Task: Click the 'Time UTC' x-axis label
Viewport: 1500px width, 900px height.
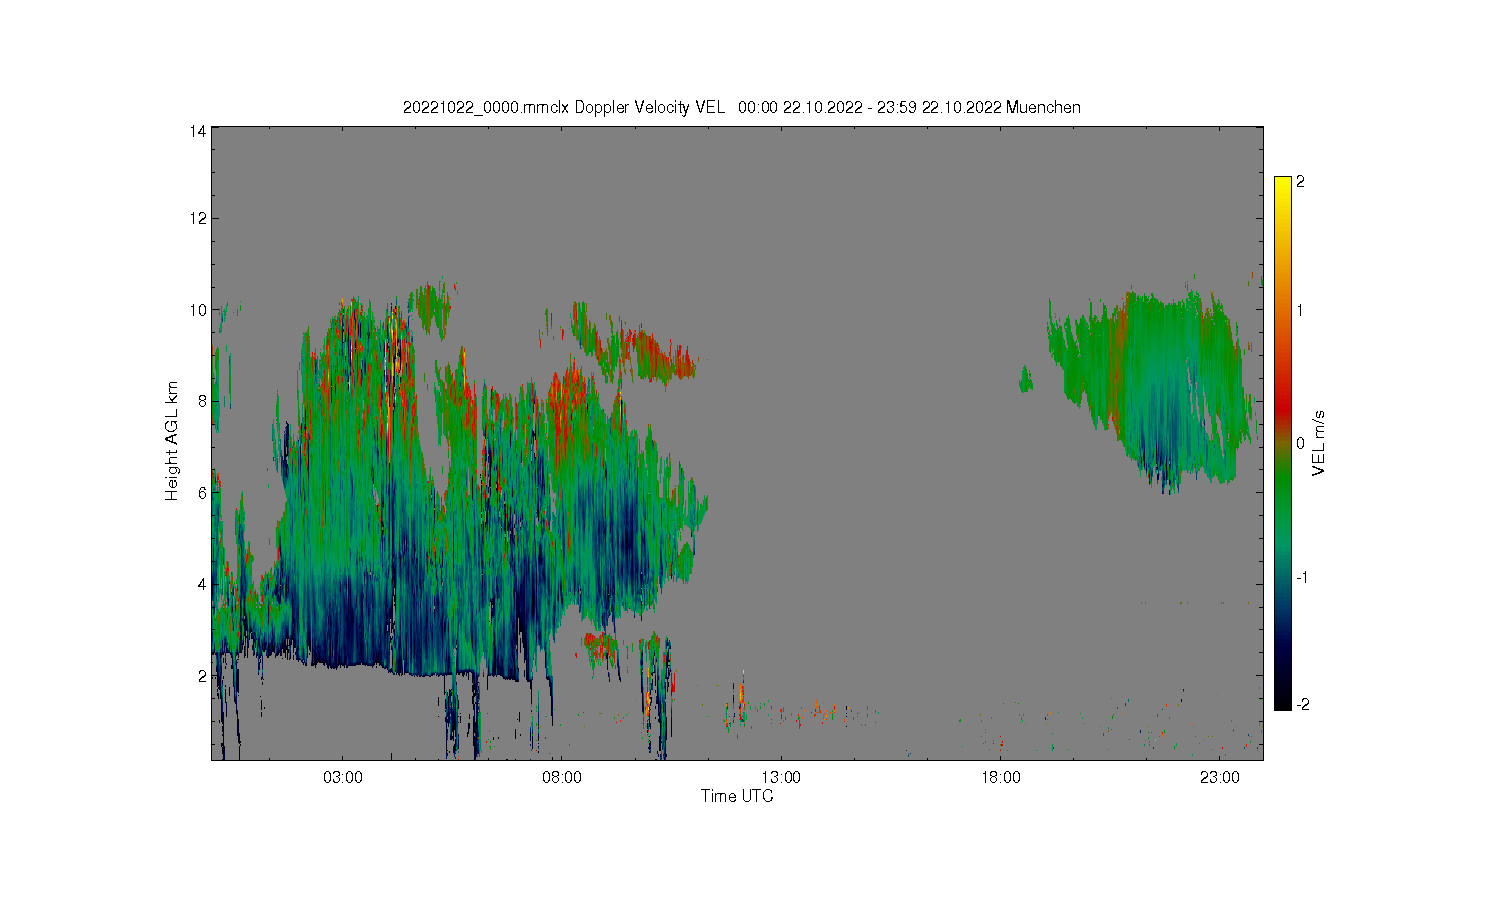Action: pos(737,796)
